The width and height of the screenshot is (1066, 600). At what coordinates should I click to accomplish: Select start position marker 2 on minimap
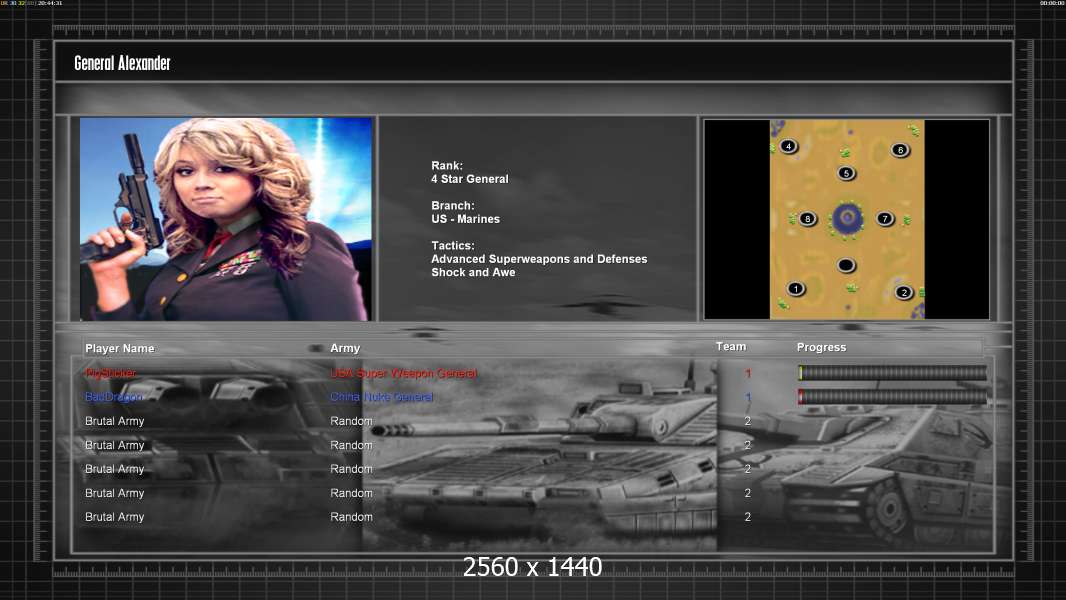tap(904, 292)
